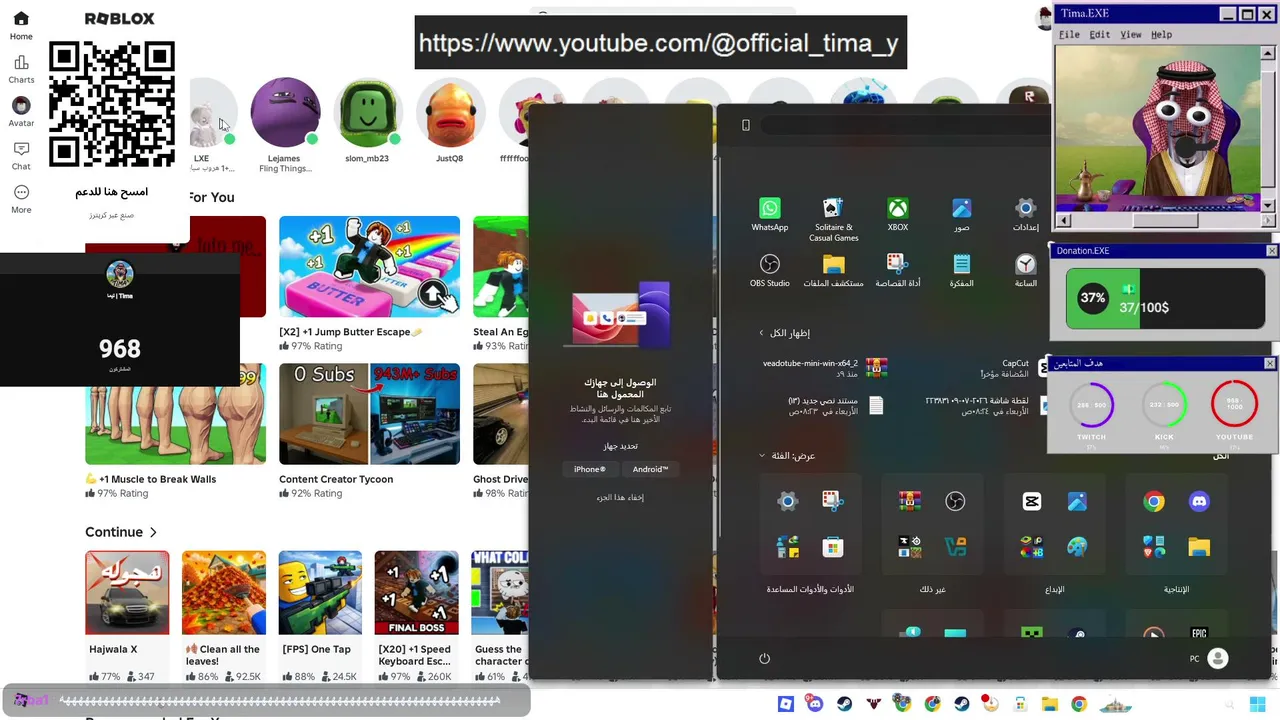Close the Donation.EXE window
The image size is (1280, 720).
click(1271, 251)
